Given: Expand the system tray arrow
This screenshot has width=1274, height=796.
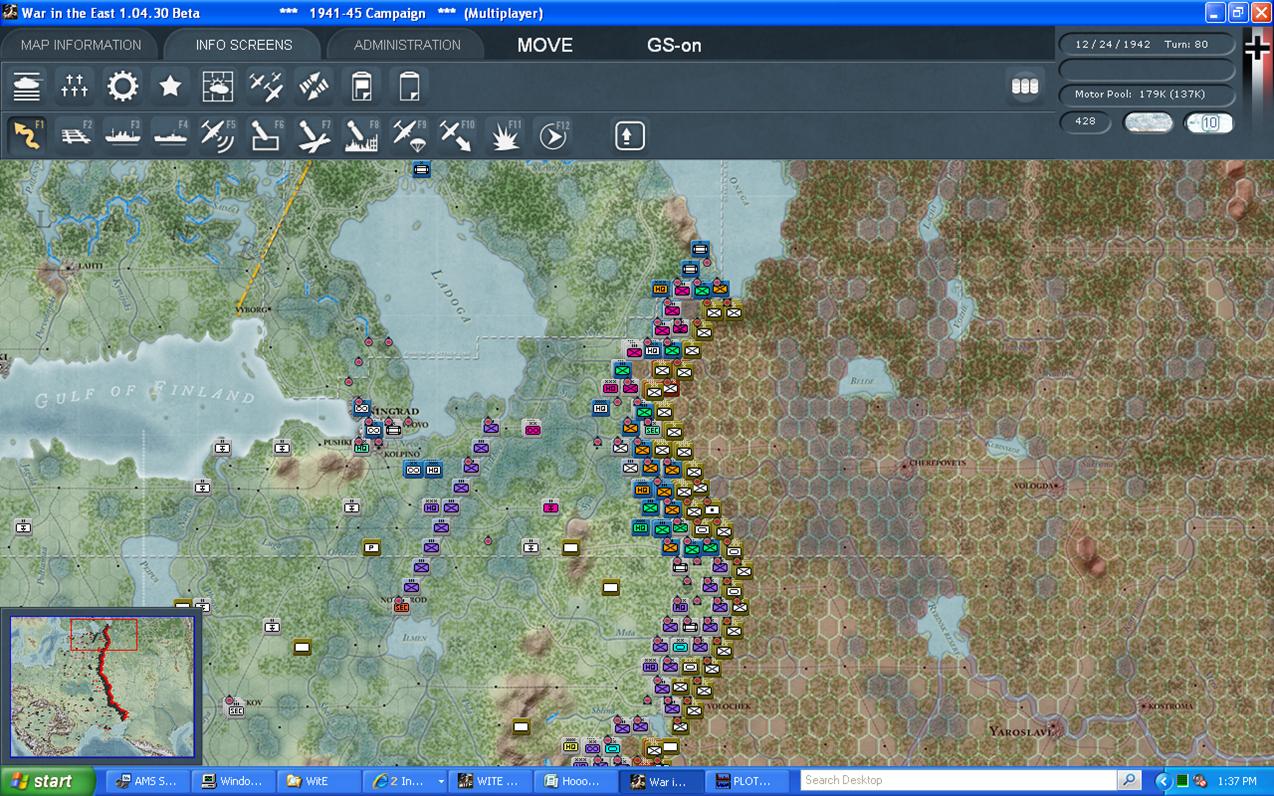Looking at the screenshot, I should pos(1163,781).
